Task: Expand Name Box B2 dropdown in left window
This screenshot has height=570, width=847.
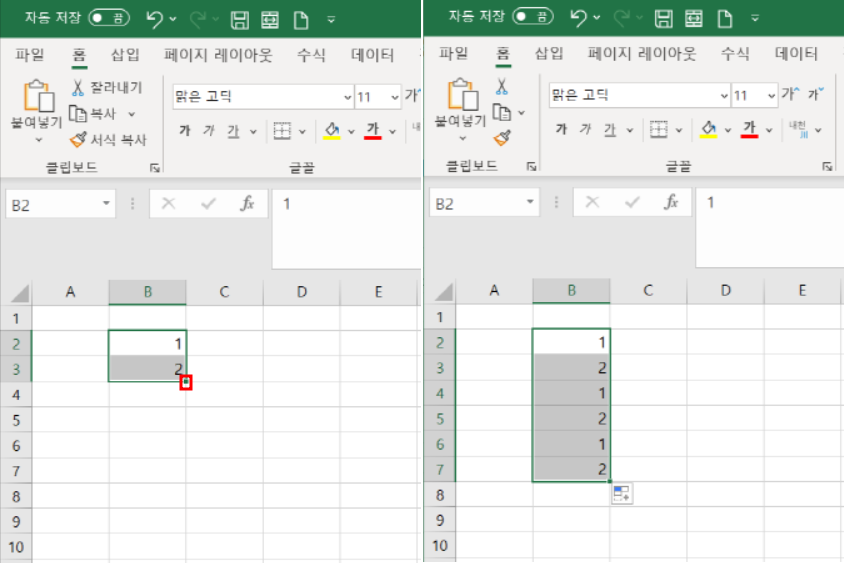Action: [x=106, y=204]
